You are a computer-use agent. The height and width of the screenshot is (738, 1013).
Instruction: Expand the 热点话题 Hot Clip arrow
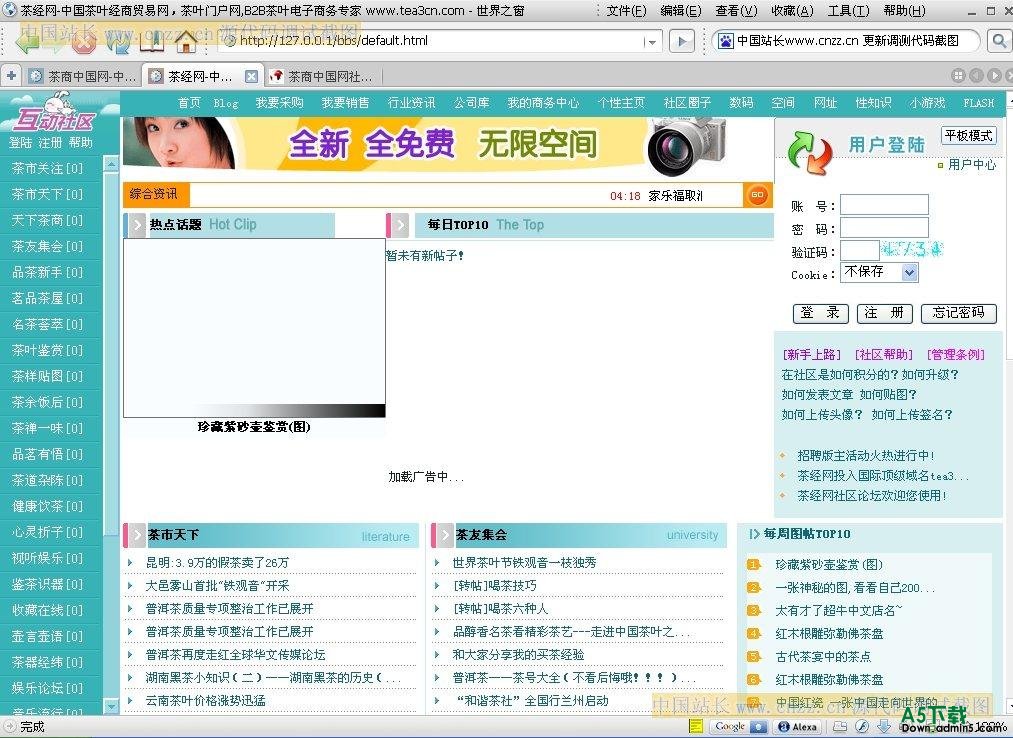(136, 225)
